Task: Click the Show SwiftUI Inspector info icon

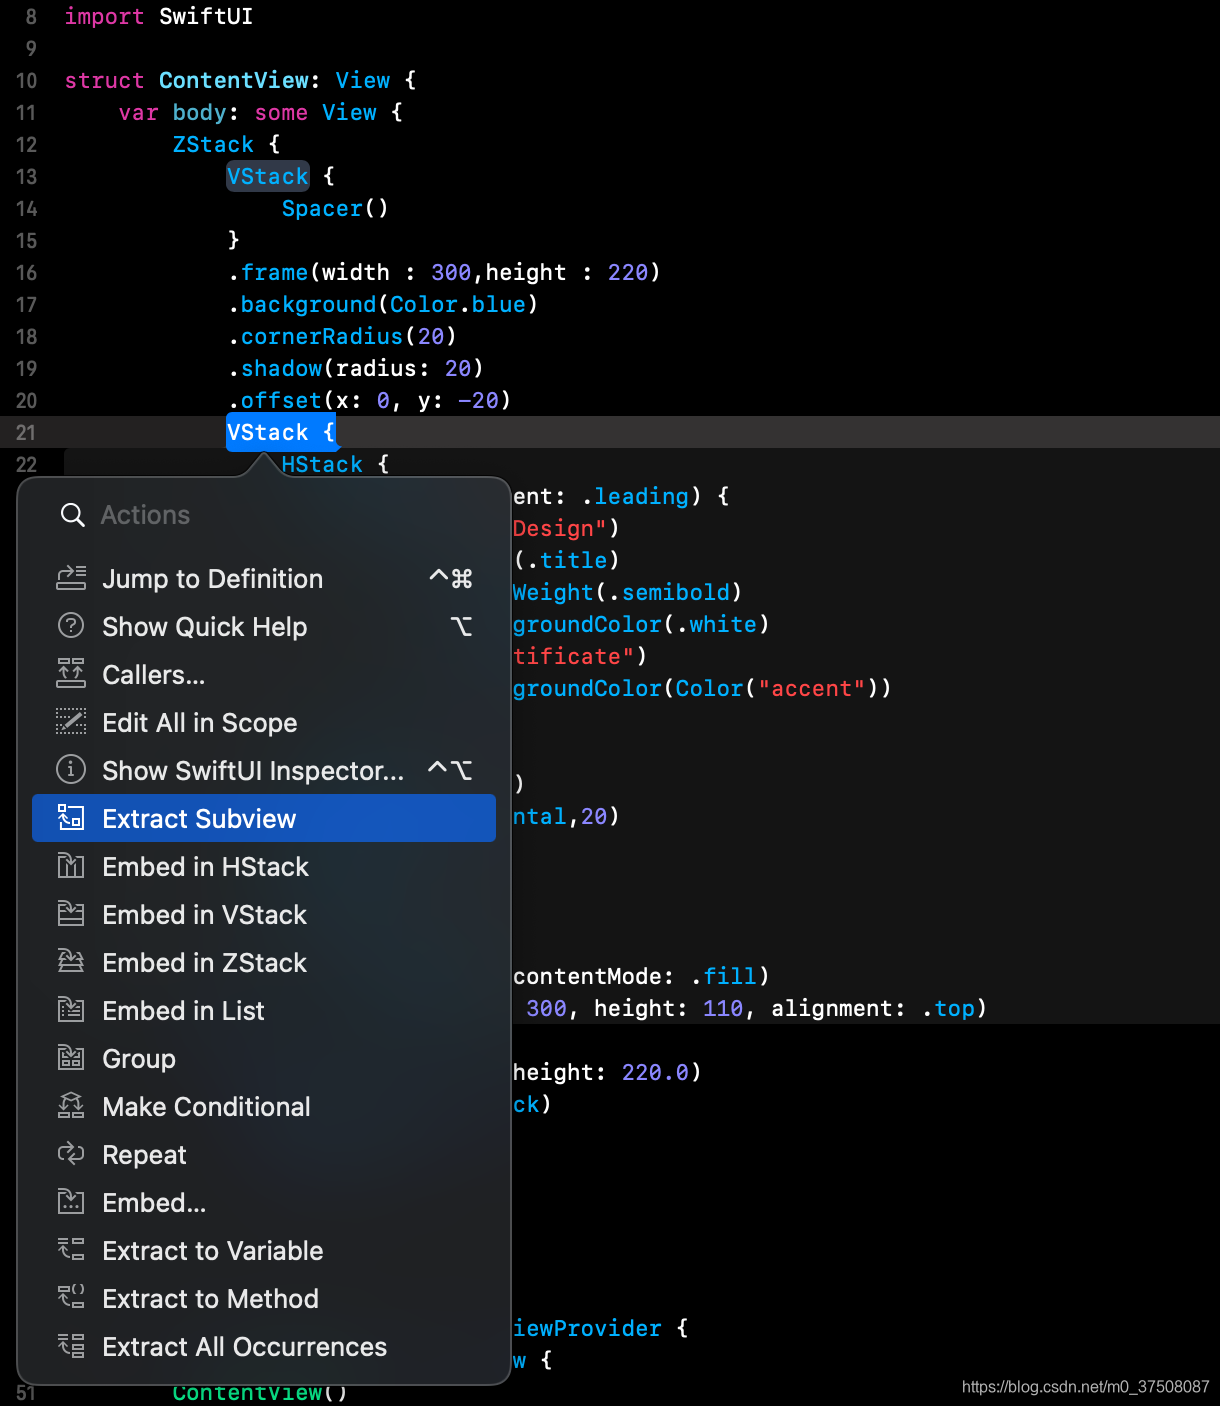Action: [71, 770]
